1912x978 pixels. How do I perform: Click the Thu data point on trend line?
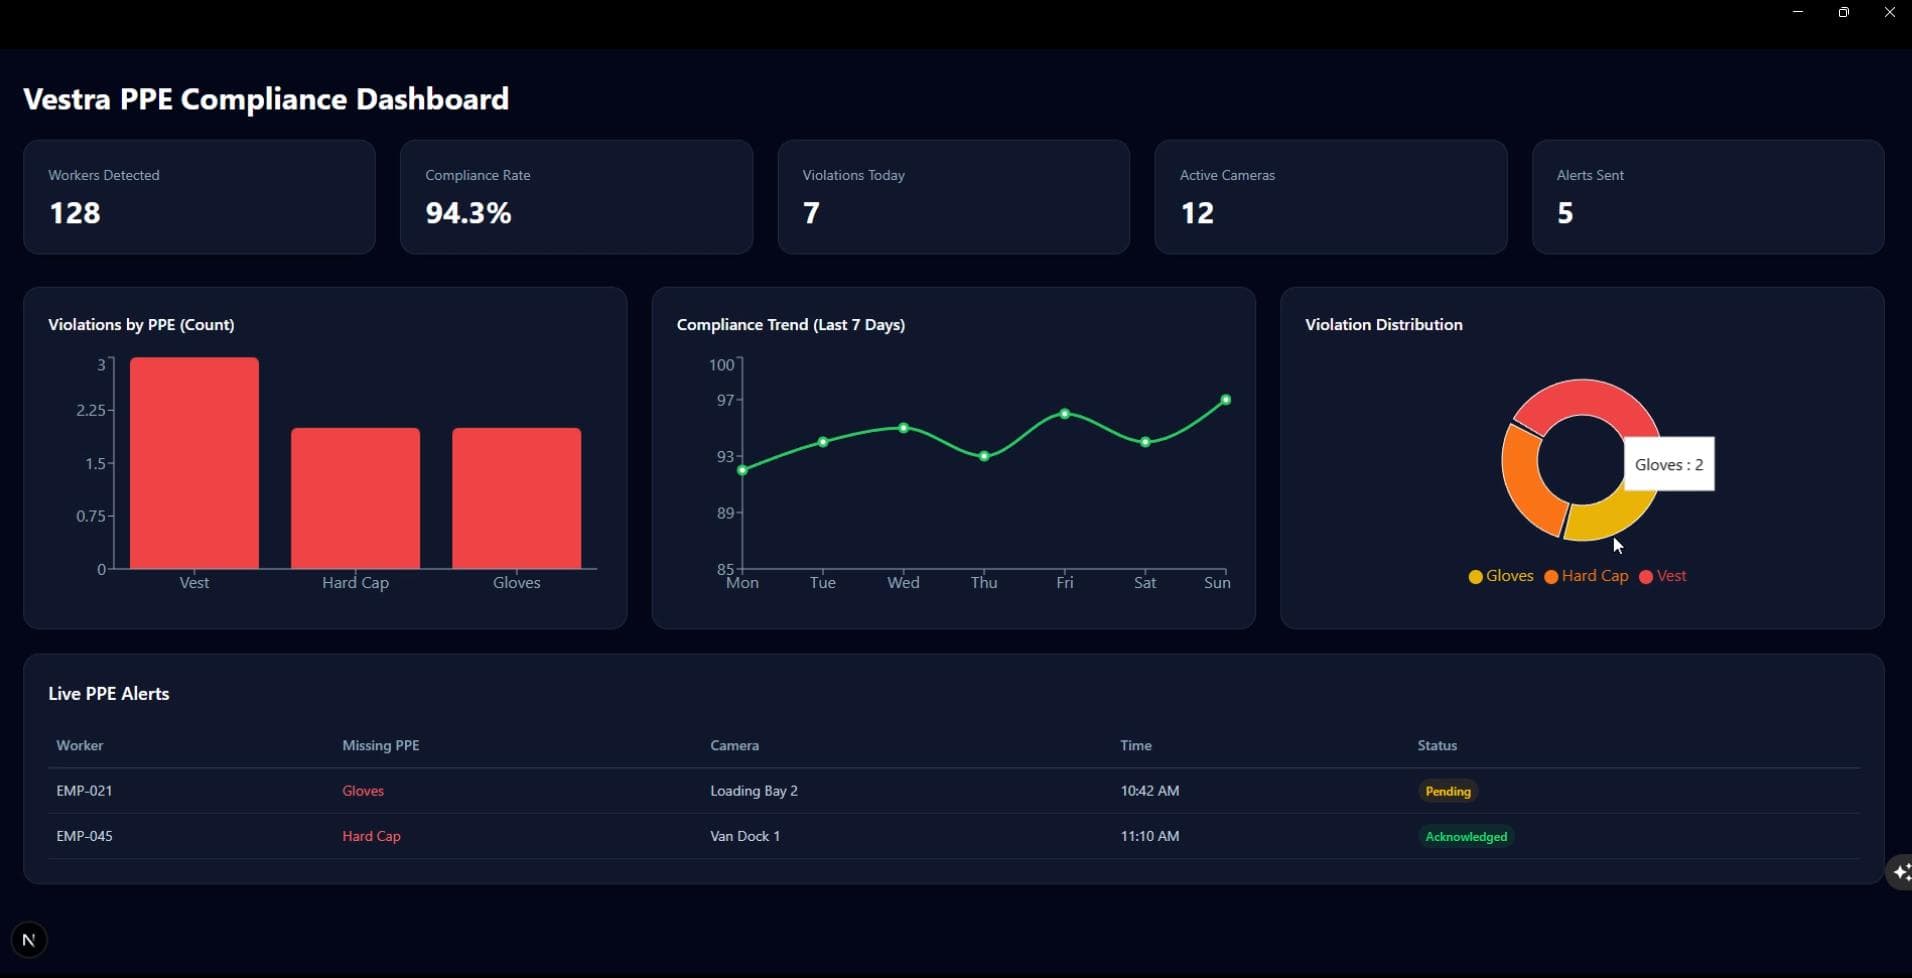[x=984, y=456]
